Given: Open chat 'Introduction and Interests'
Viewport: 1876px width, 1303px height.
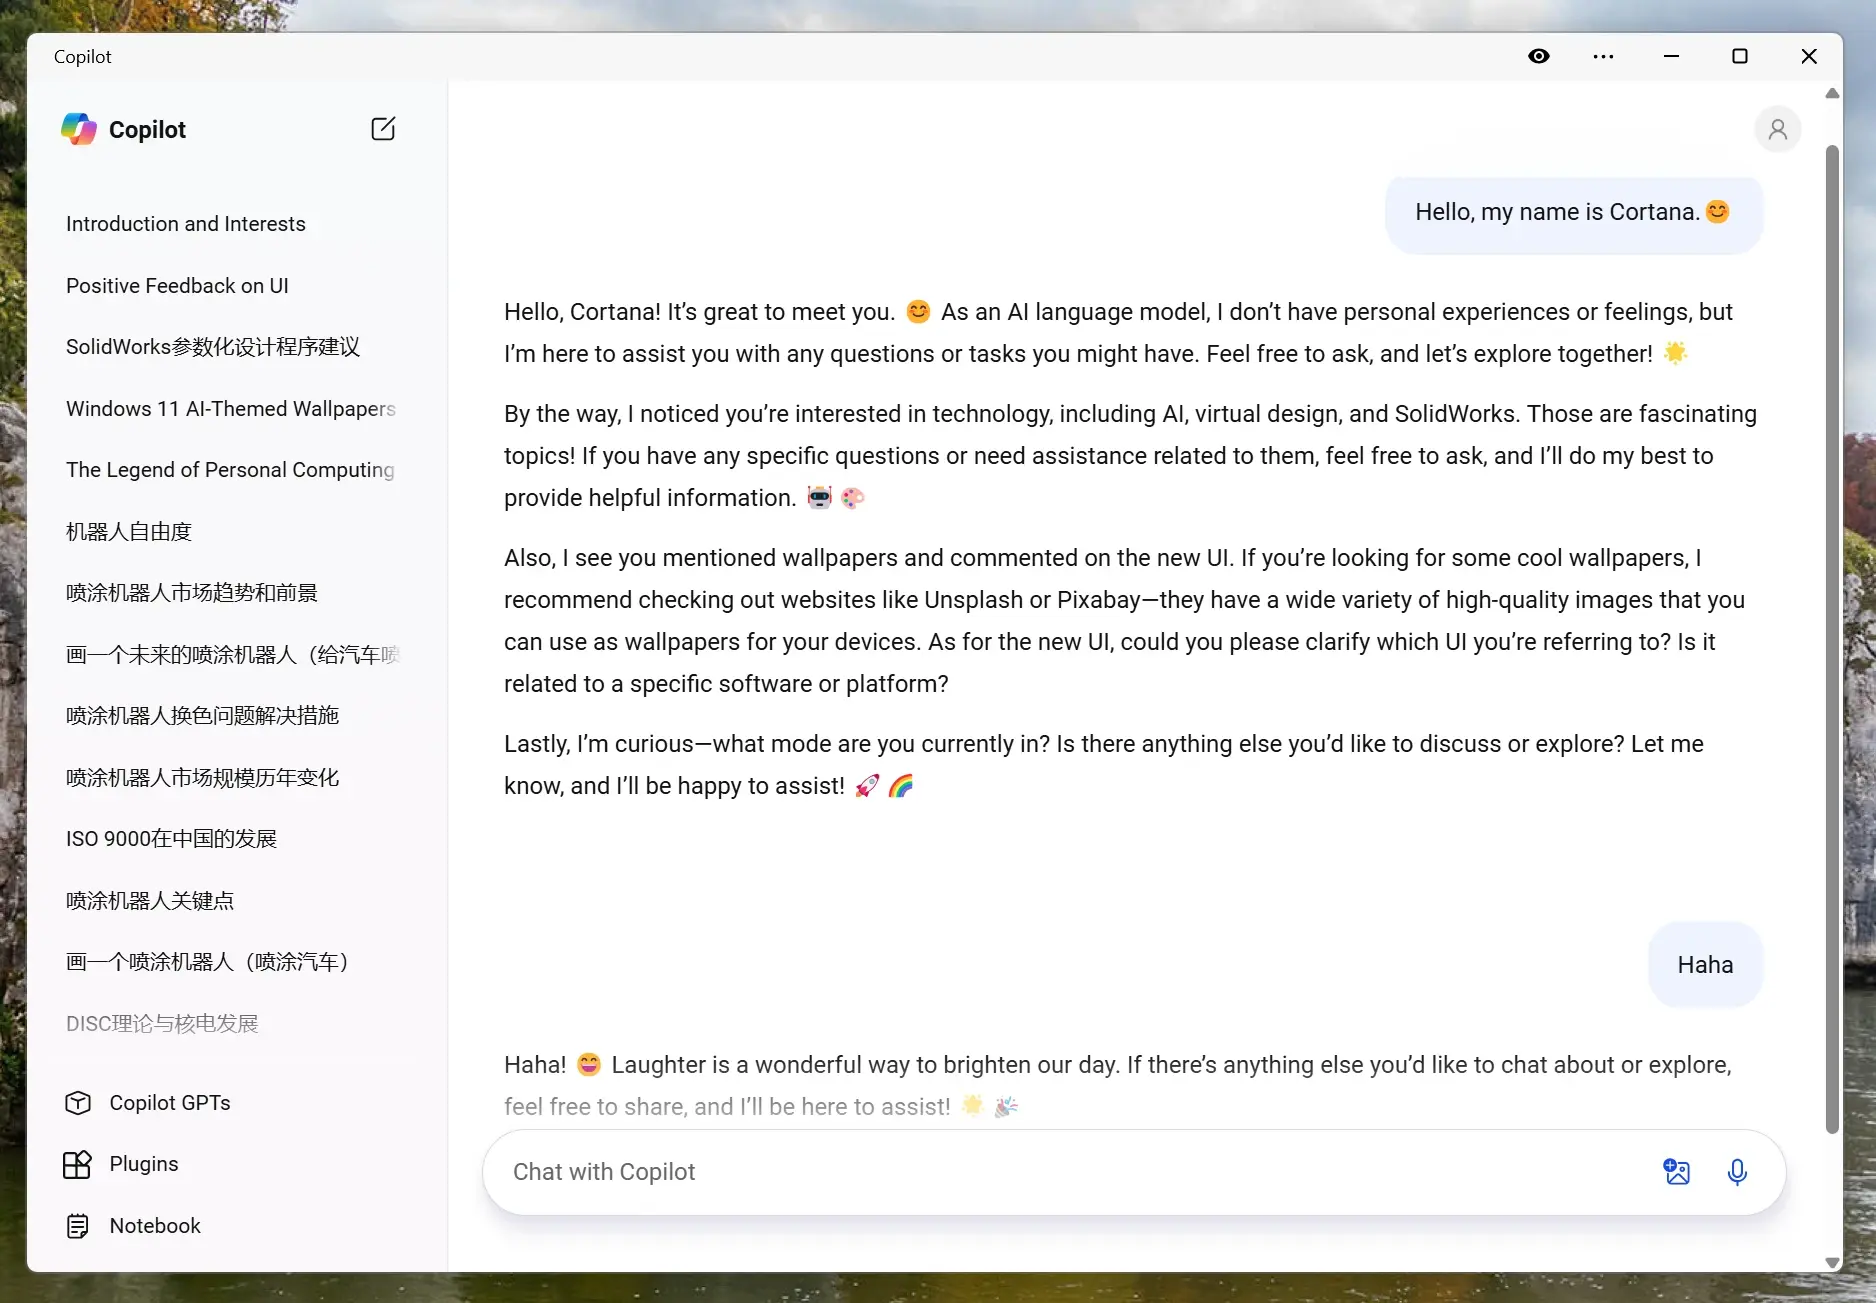Looking at the screenshot, I should 186,224.
